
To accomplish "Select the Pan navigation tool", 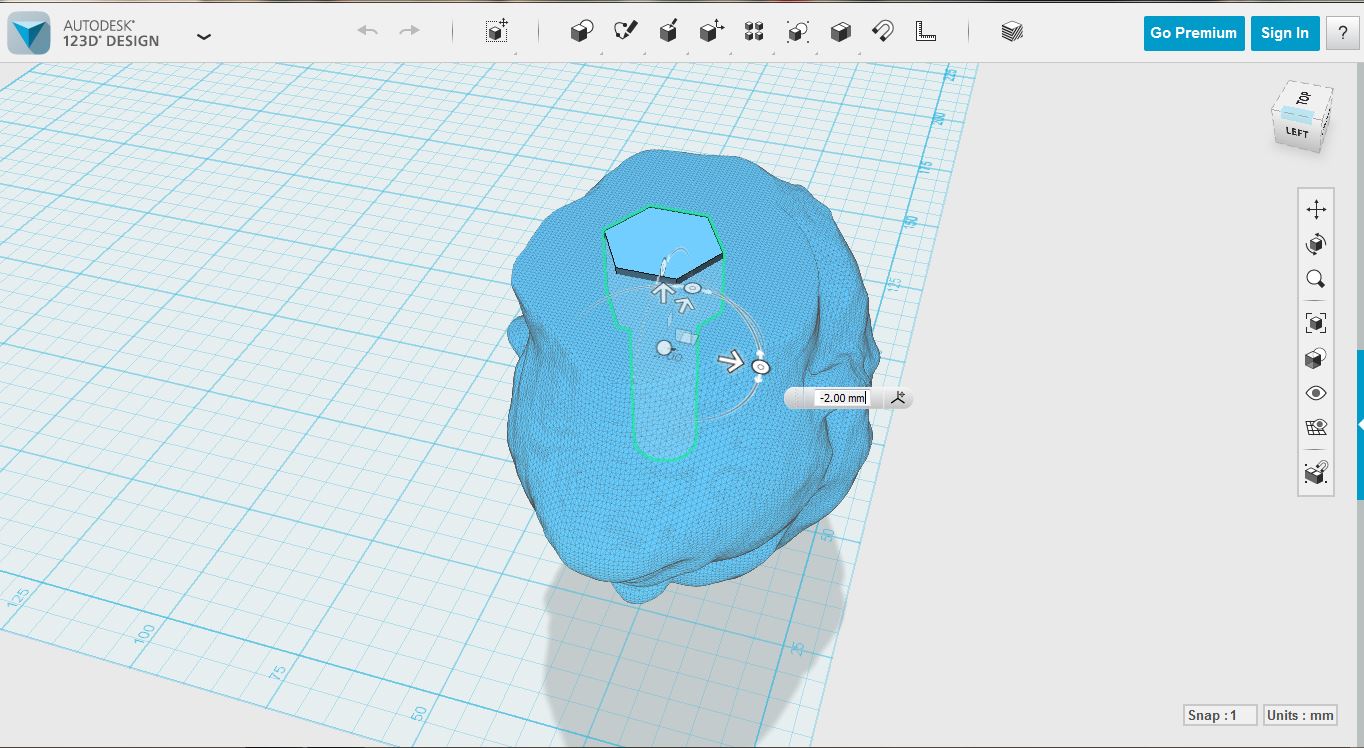I will tap(1316, 209).
